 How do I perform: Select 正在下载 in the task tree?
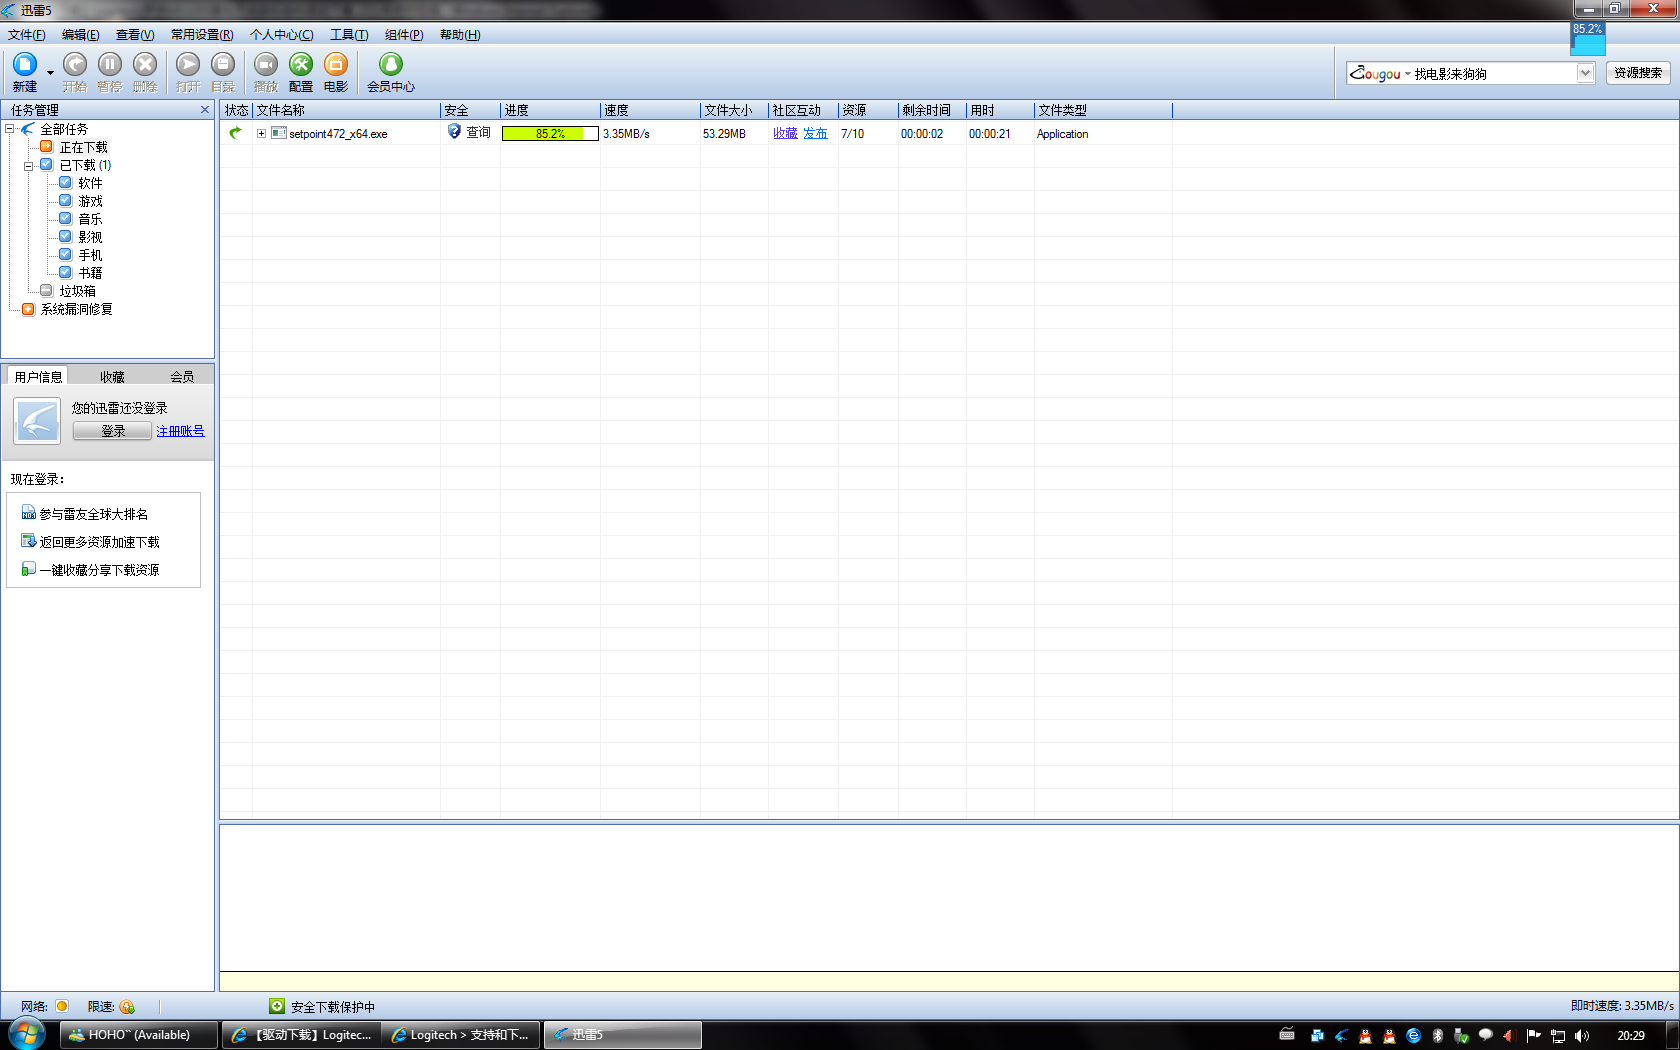pyautogui.click(x=83, y=147)
